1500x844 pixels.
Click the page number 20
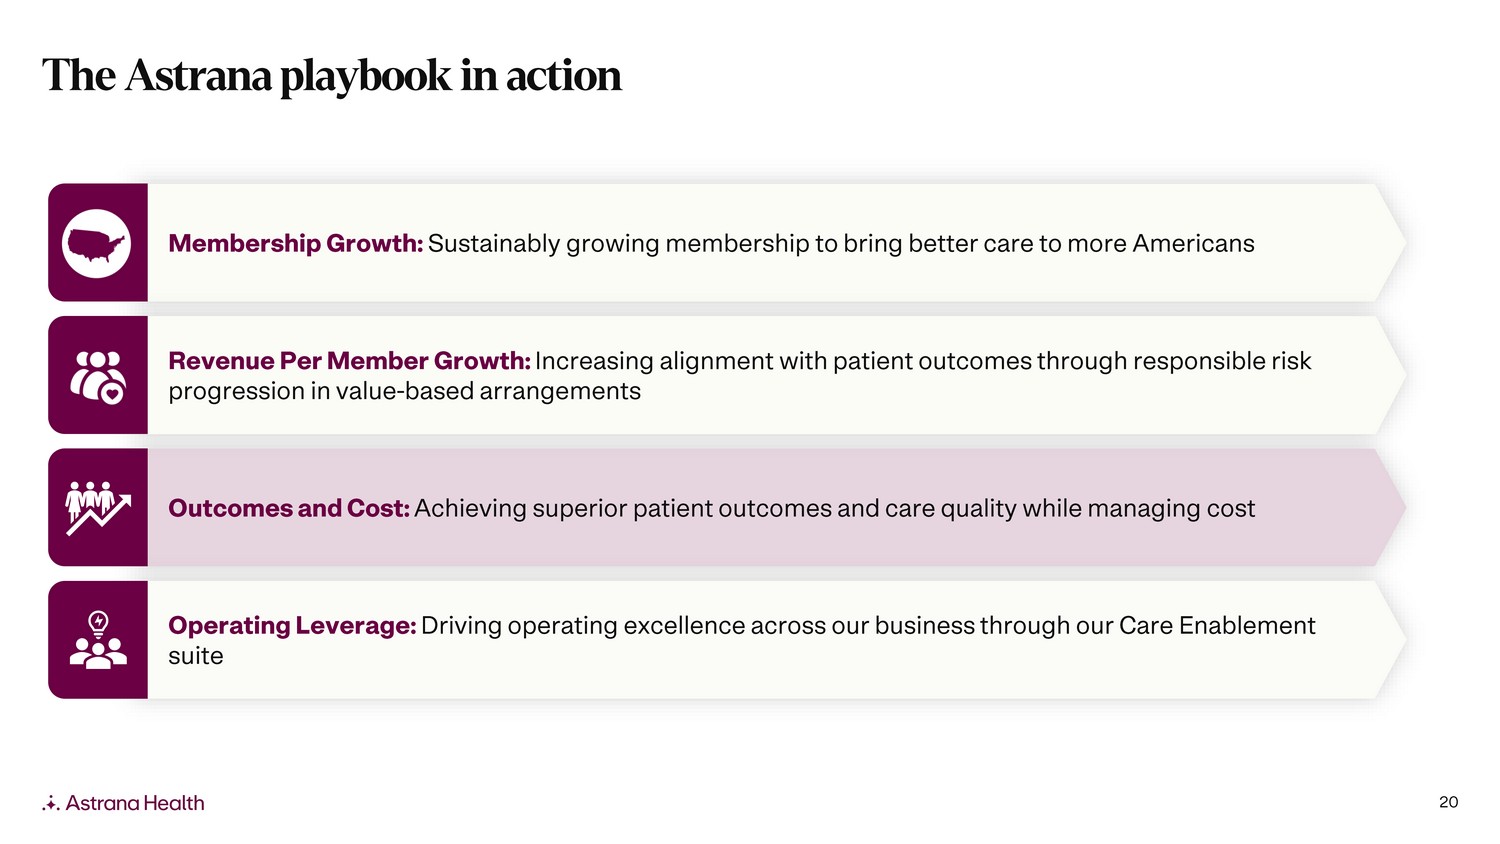click(1448, 802)
